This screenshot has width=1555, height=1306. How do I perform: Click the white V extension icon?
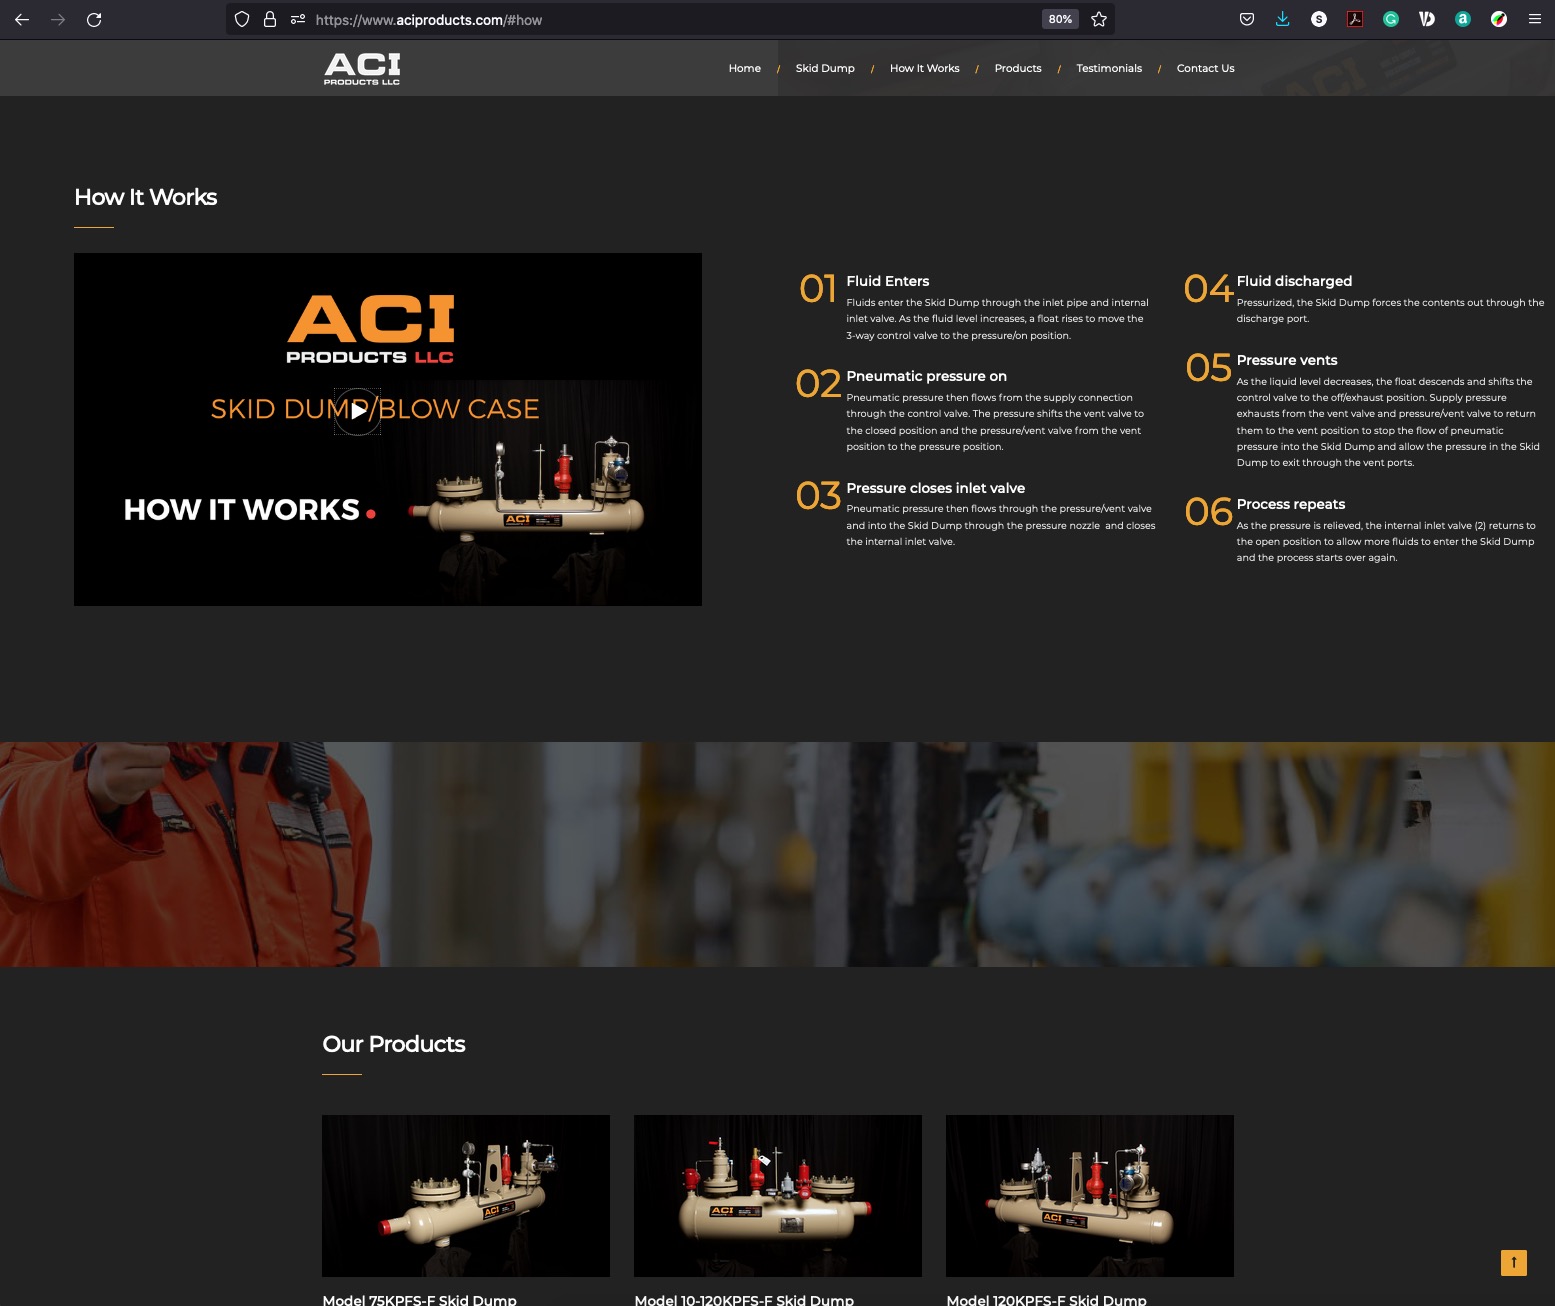coord(1427,19)
